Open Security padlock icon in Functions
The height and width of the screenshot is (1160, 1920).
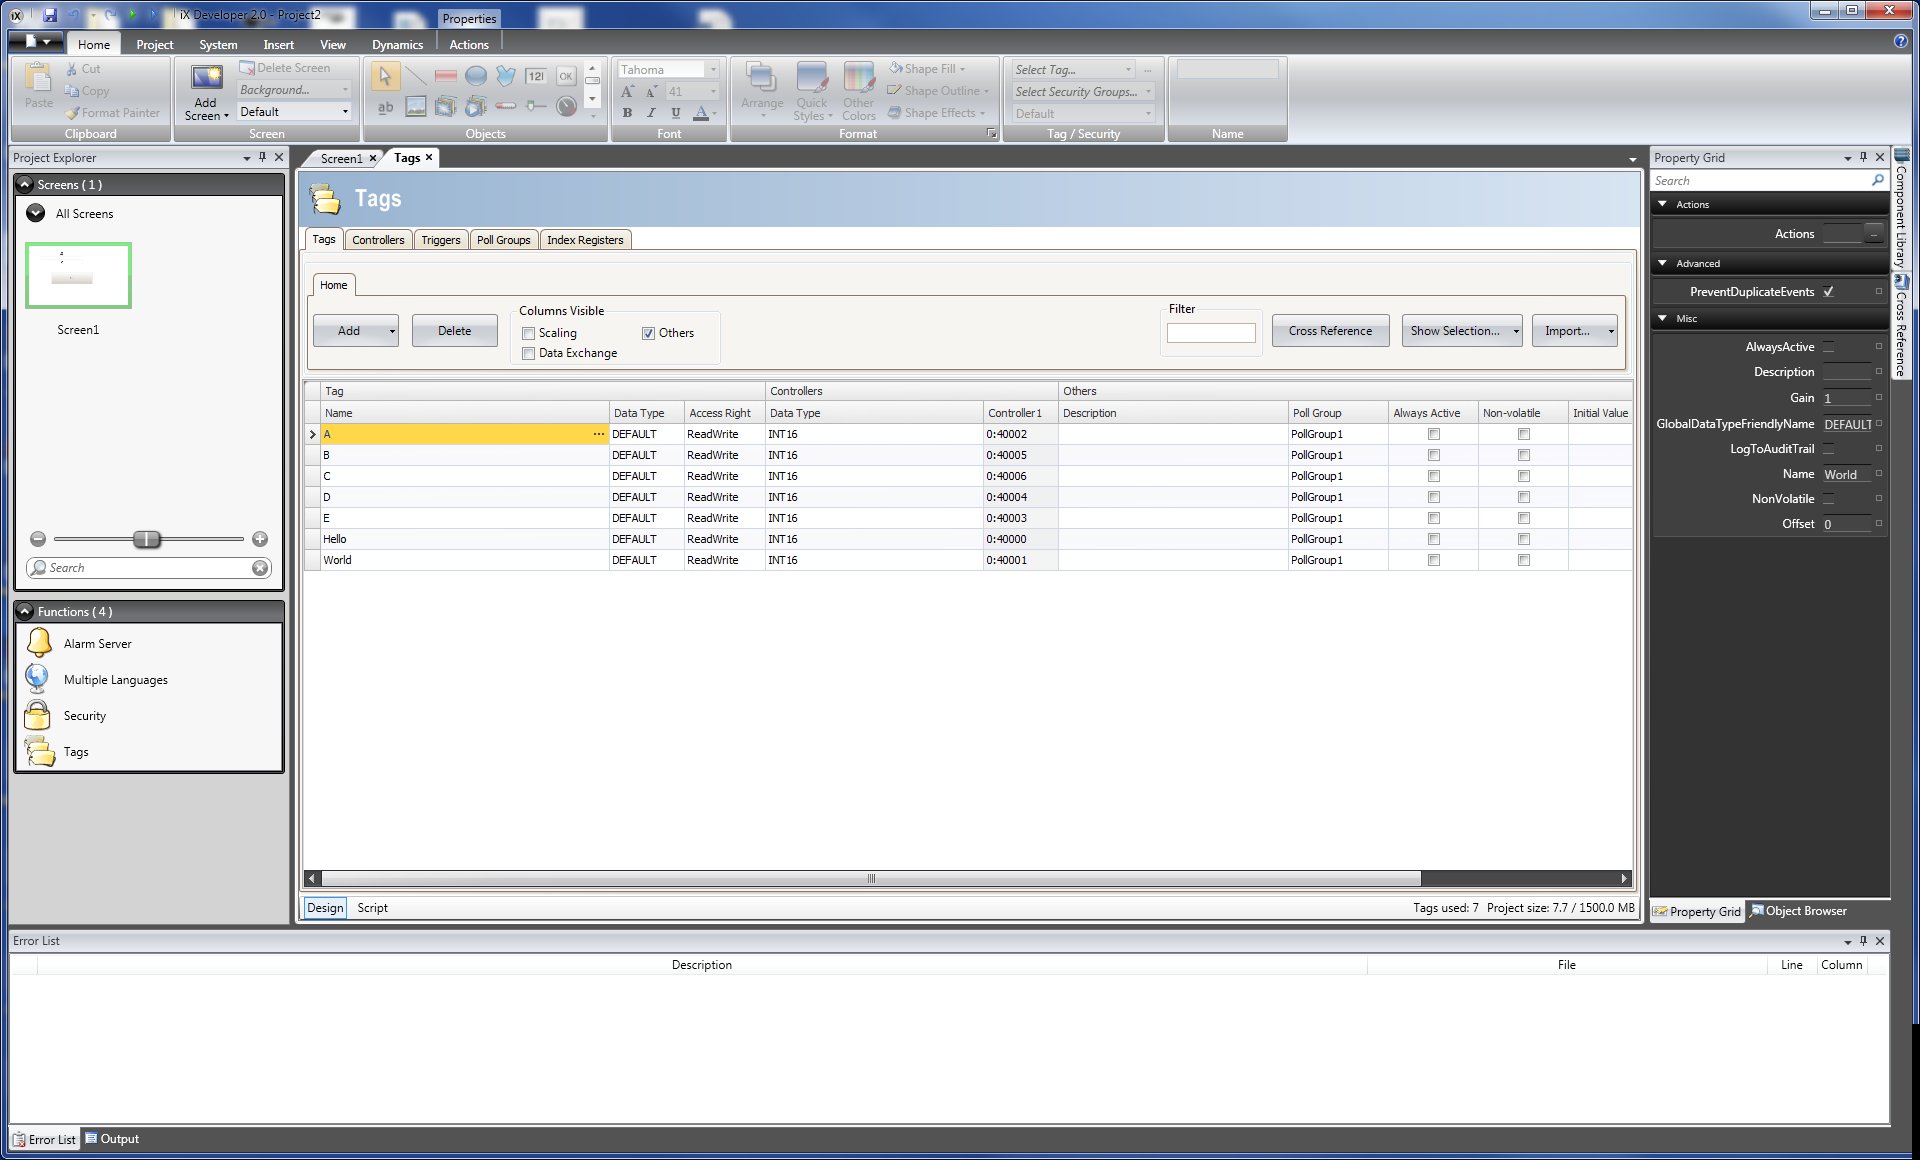coord(37,715)
